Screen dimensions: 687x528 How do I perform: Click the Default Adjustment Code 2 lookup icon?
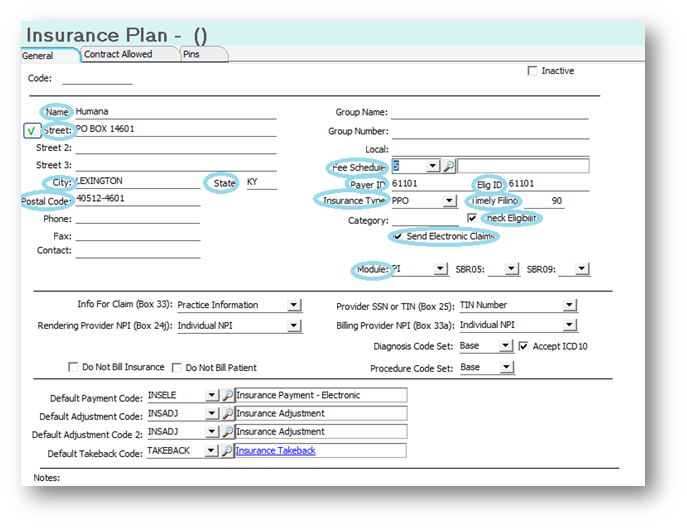(x=227, y=432)
